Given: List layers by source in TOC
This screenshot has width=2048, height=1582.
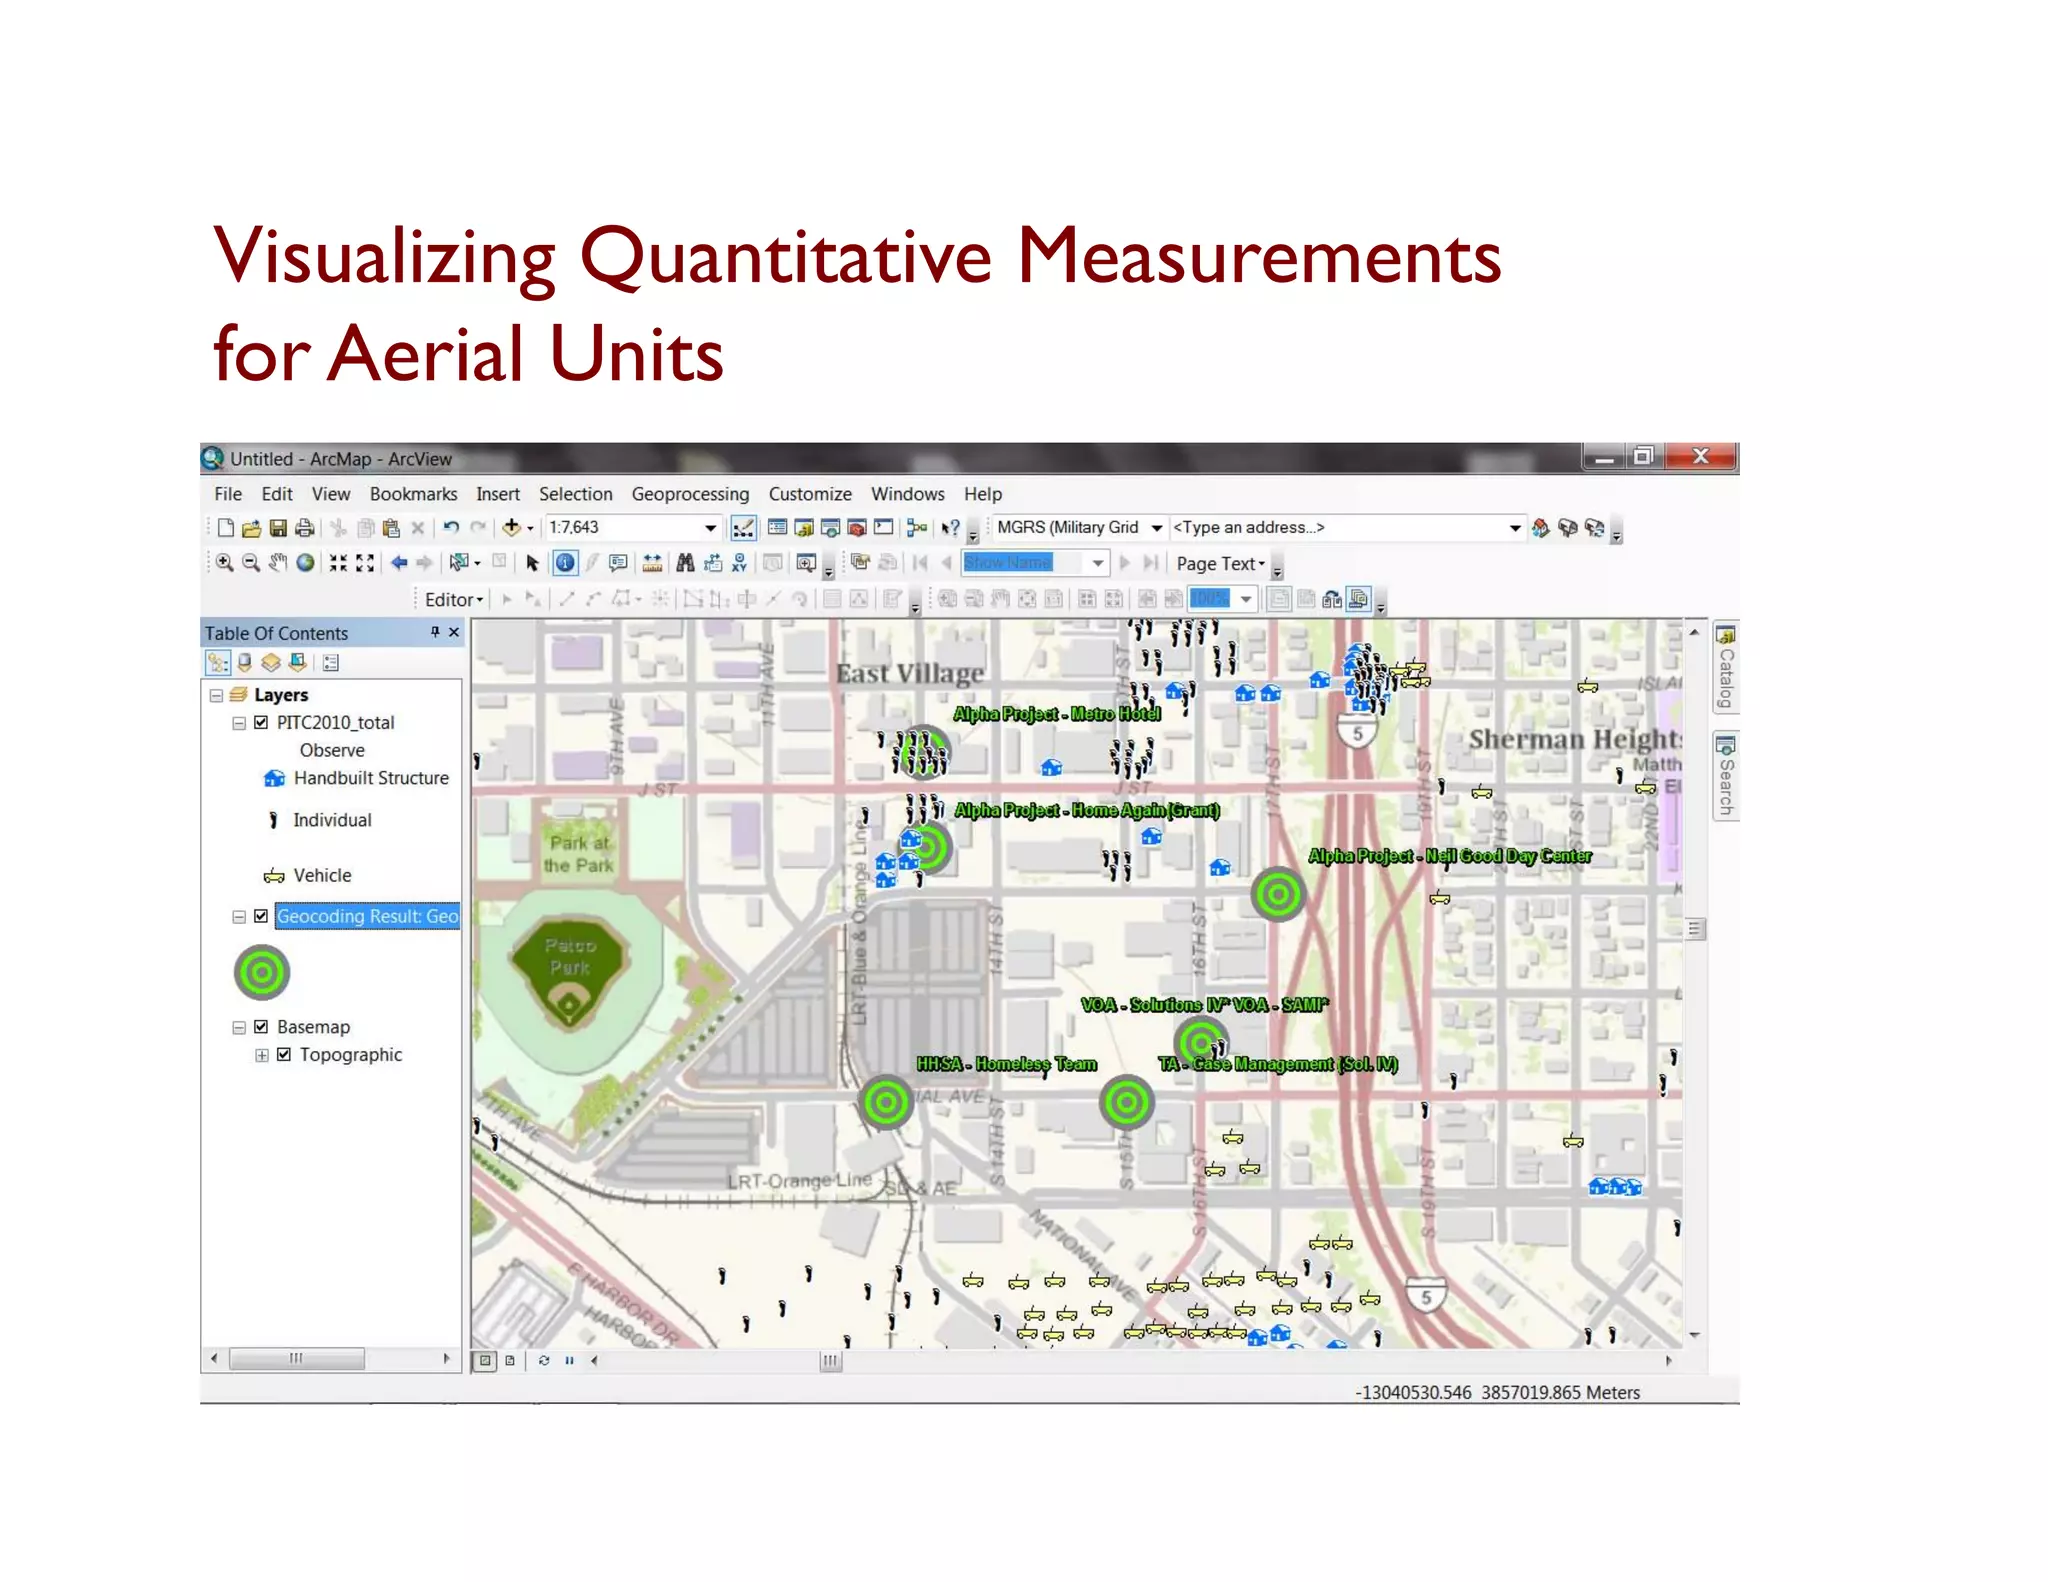Looking at the screenshot, I should [244, 662].
